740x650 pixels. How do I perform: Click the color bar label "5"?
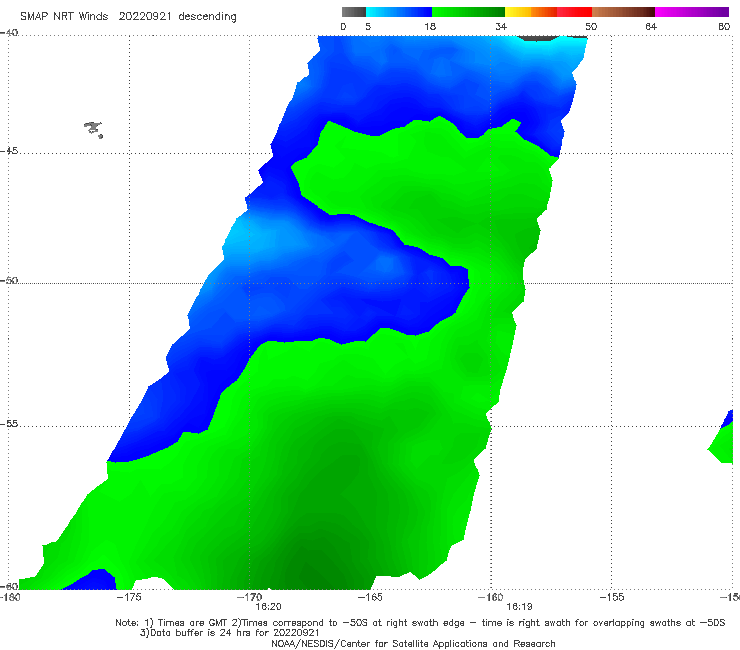pyautogui.click(x=368, y=27)
